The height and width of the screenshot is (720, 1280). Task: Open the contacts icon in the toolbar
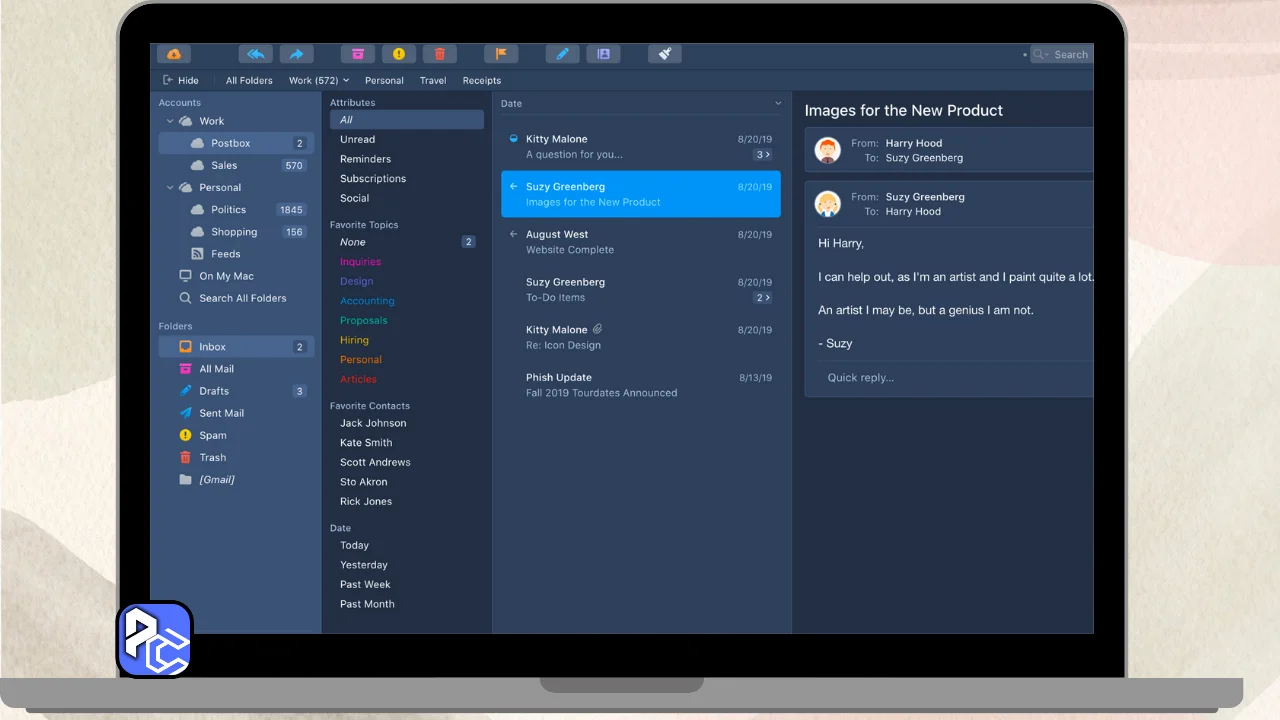(603, 54)
